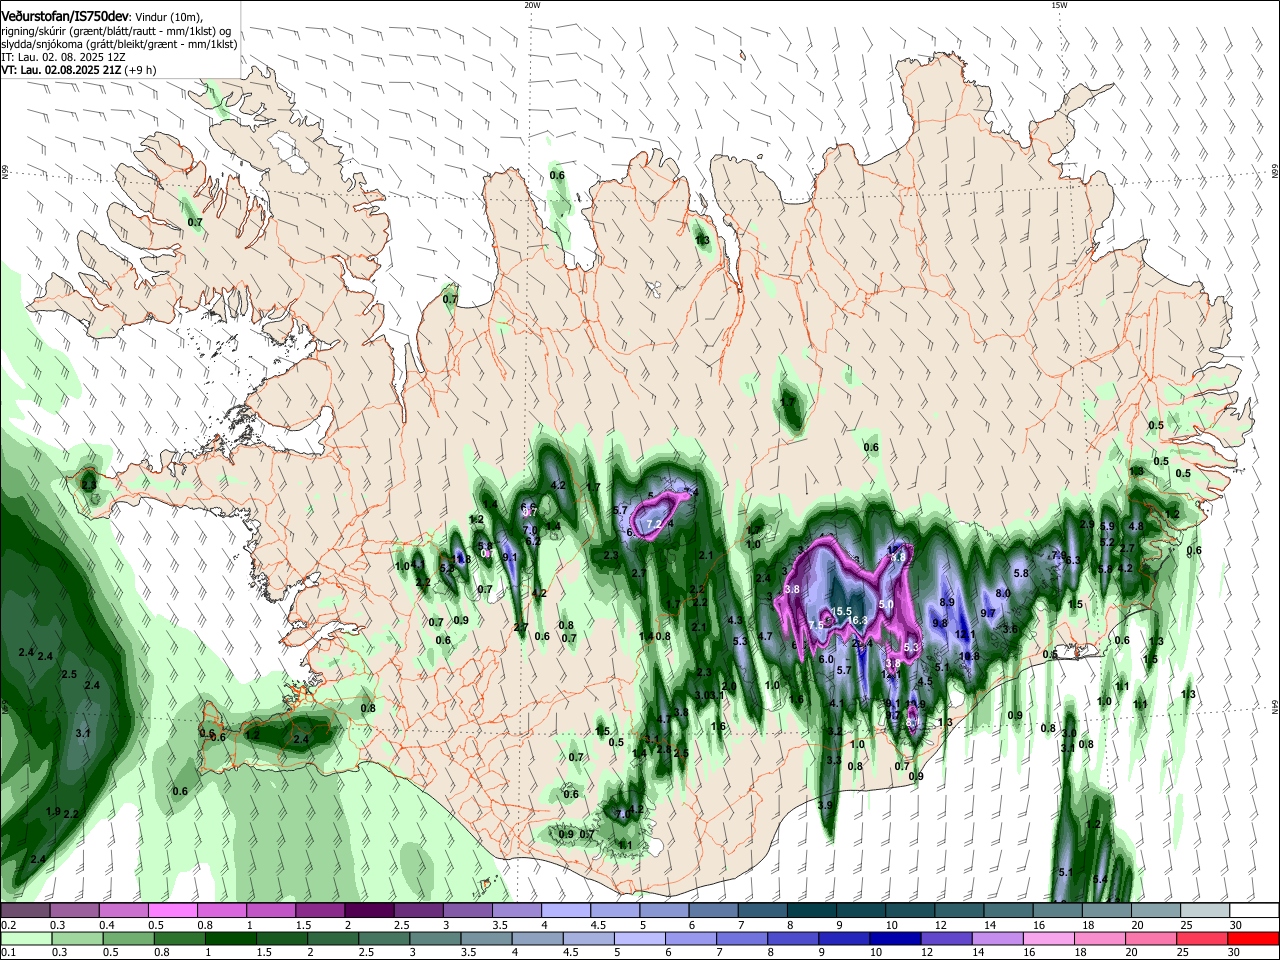Click the 0.2 label on the upper scale

tap(8, 925)
